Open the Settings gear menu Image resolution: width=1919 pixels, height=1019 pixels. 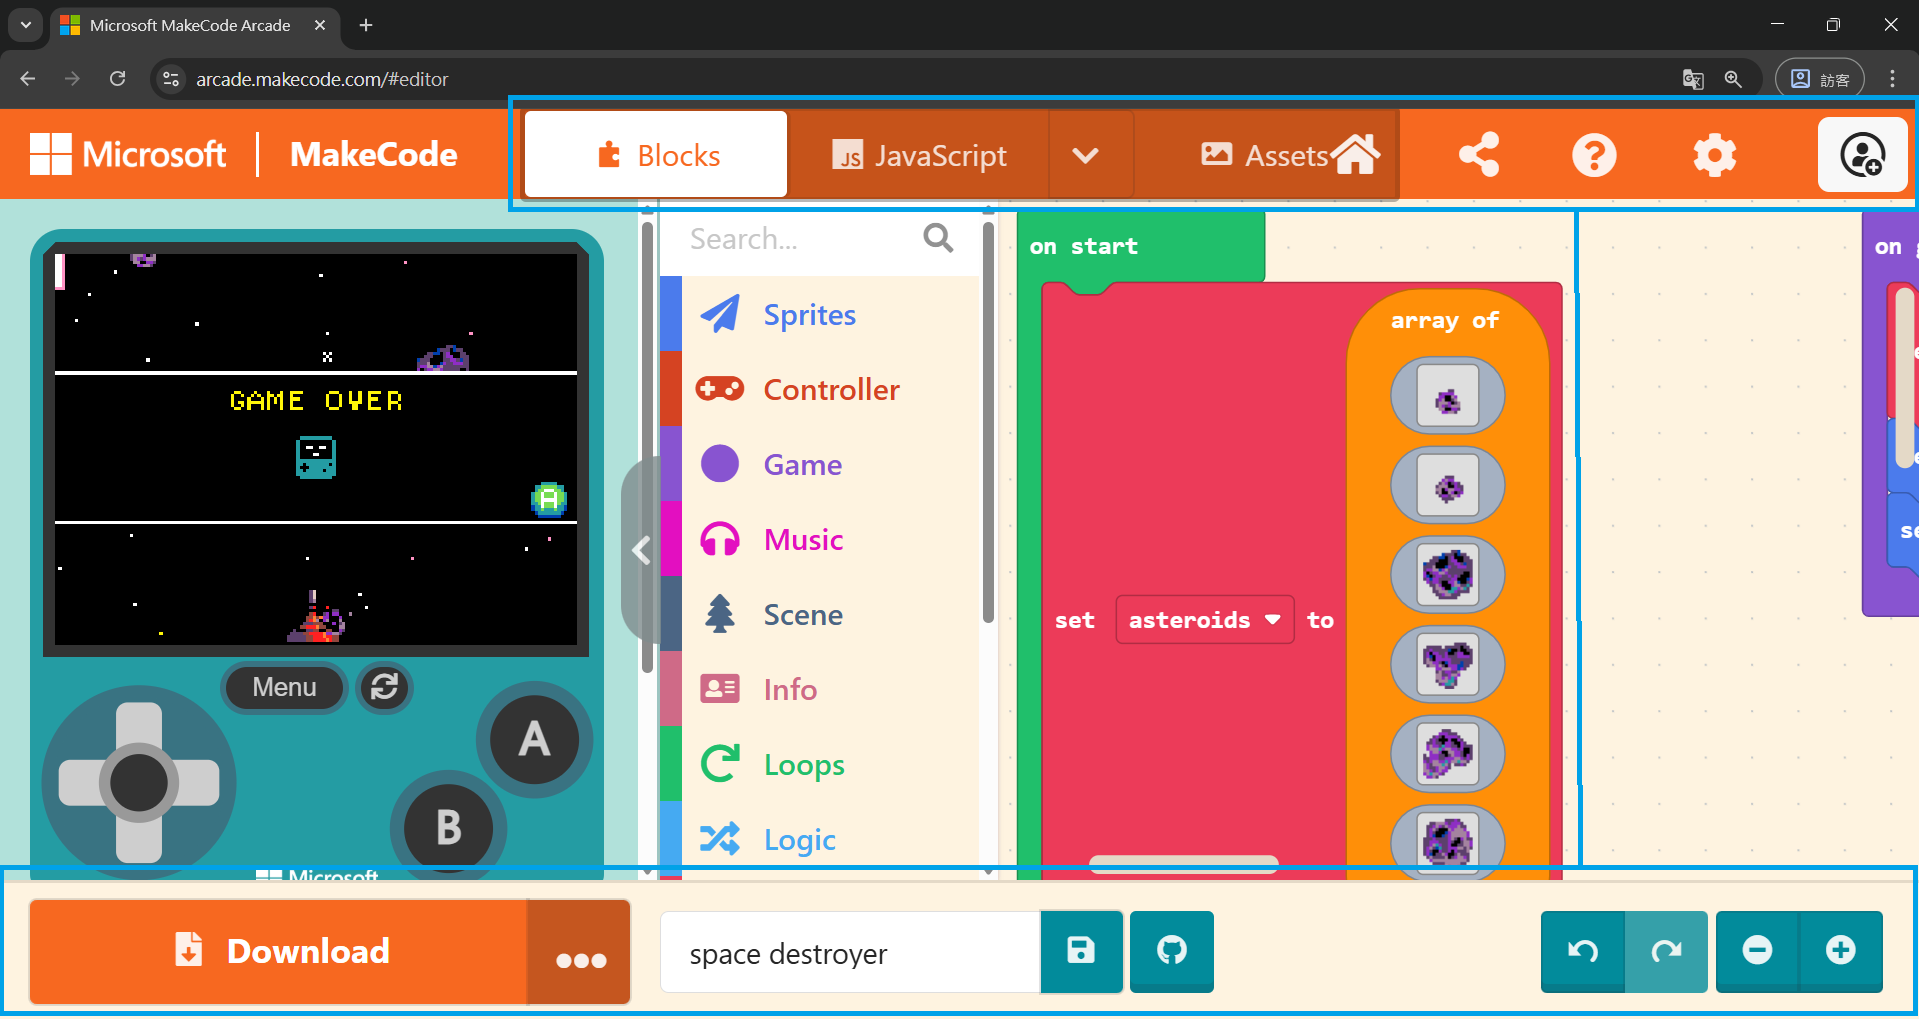tap(1714, 155)
